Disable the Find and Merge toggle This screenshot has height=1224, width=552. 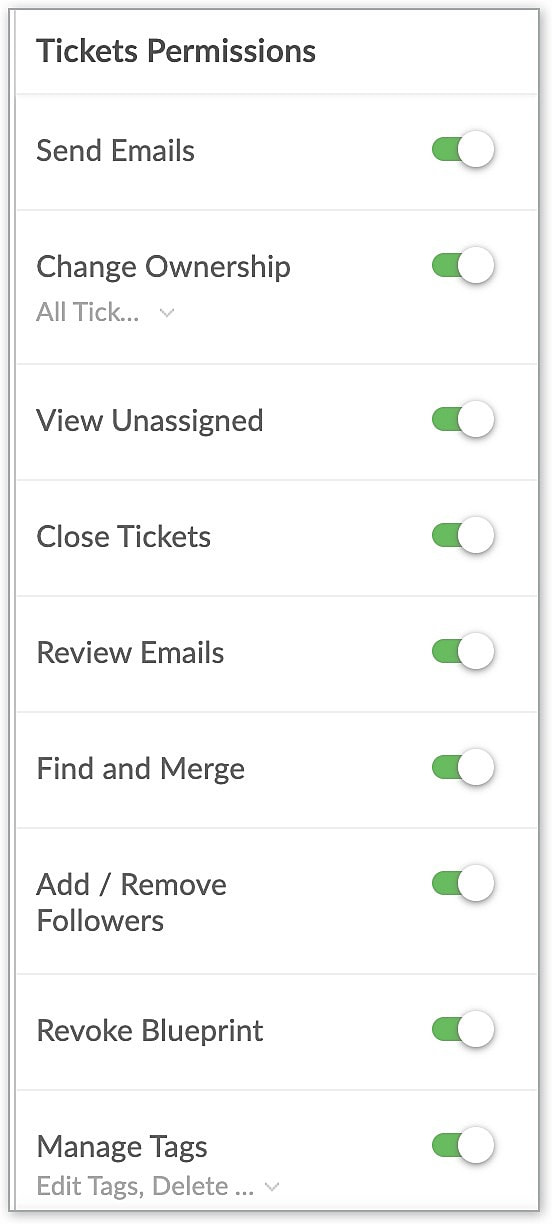(463, 769)
